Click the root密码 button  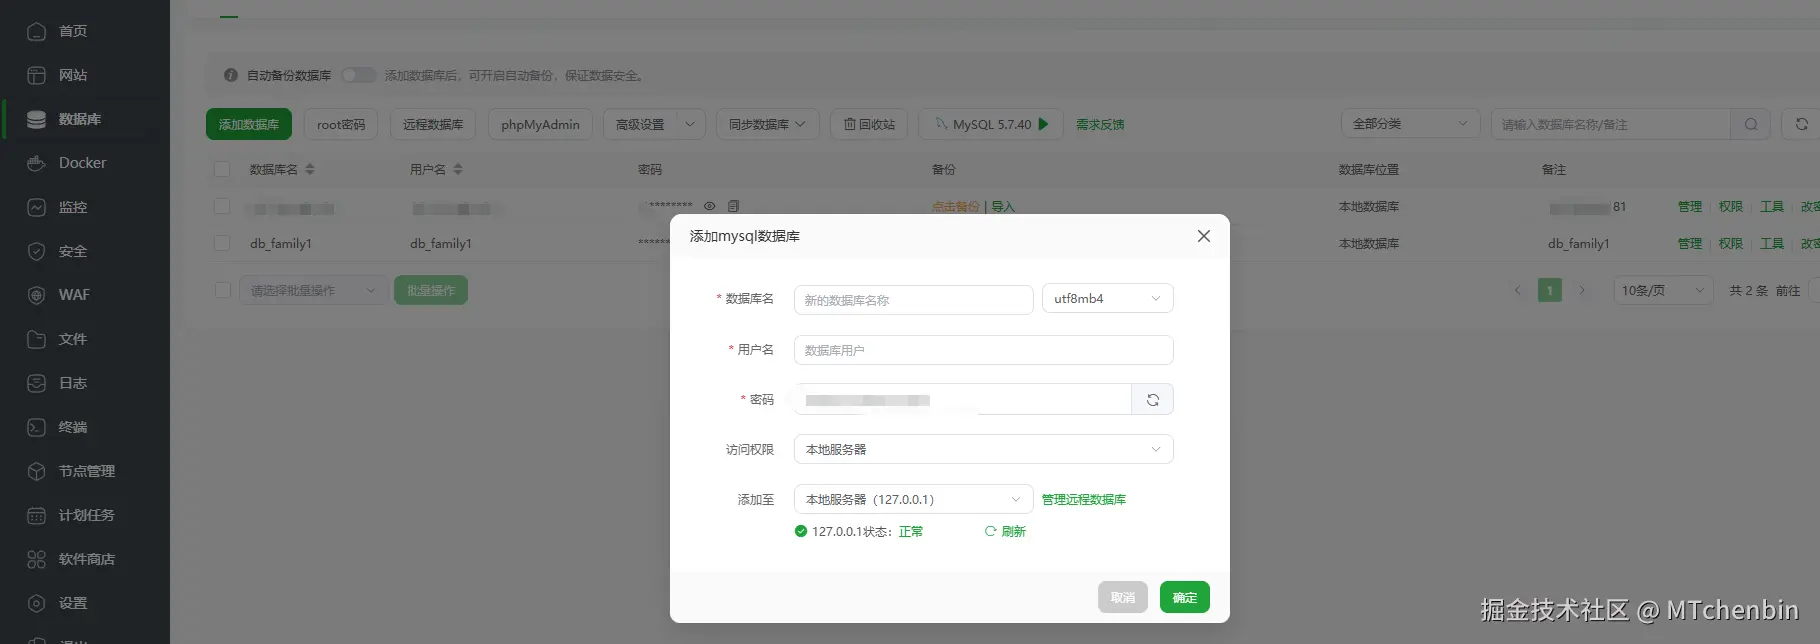[341, 124]
